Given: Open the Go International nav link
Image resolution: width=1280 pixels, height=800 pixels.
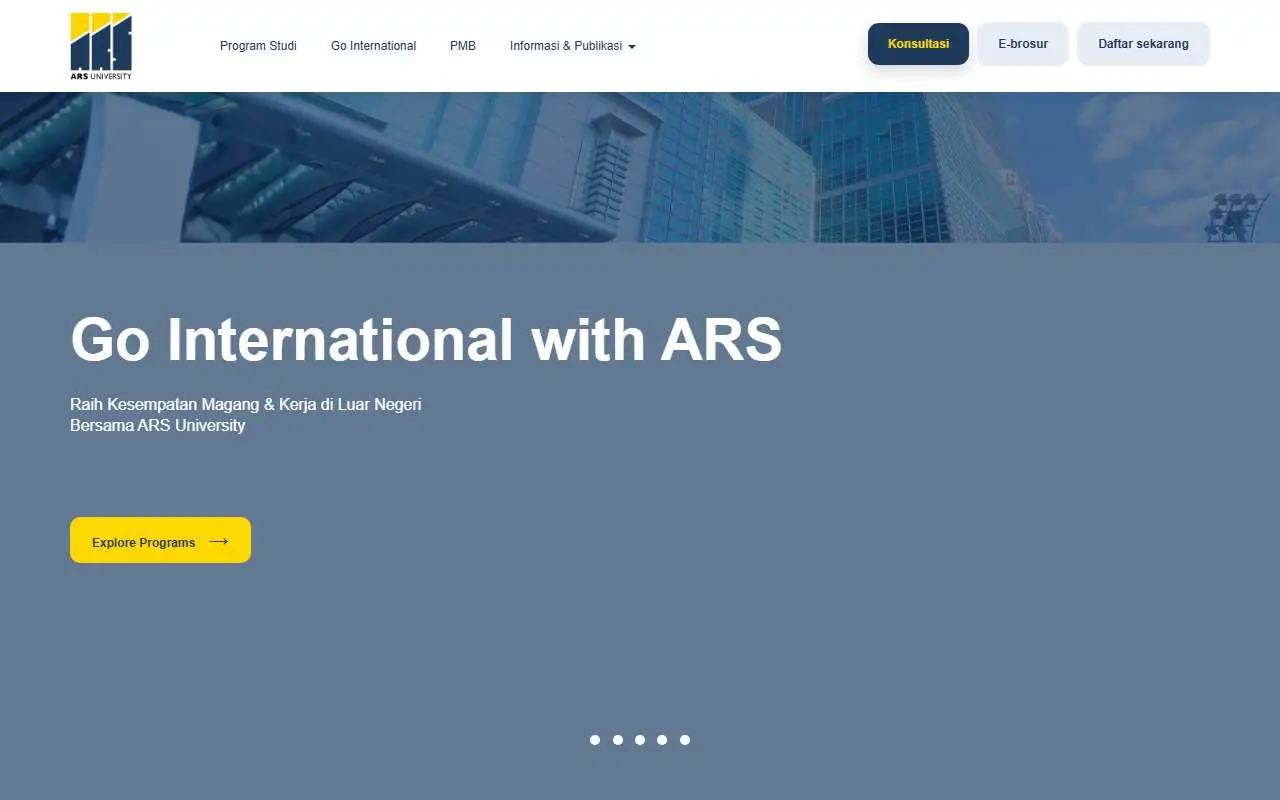Looking at the screenshot, I should click(x=373, y=46).
